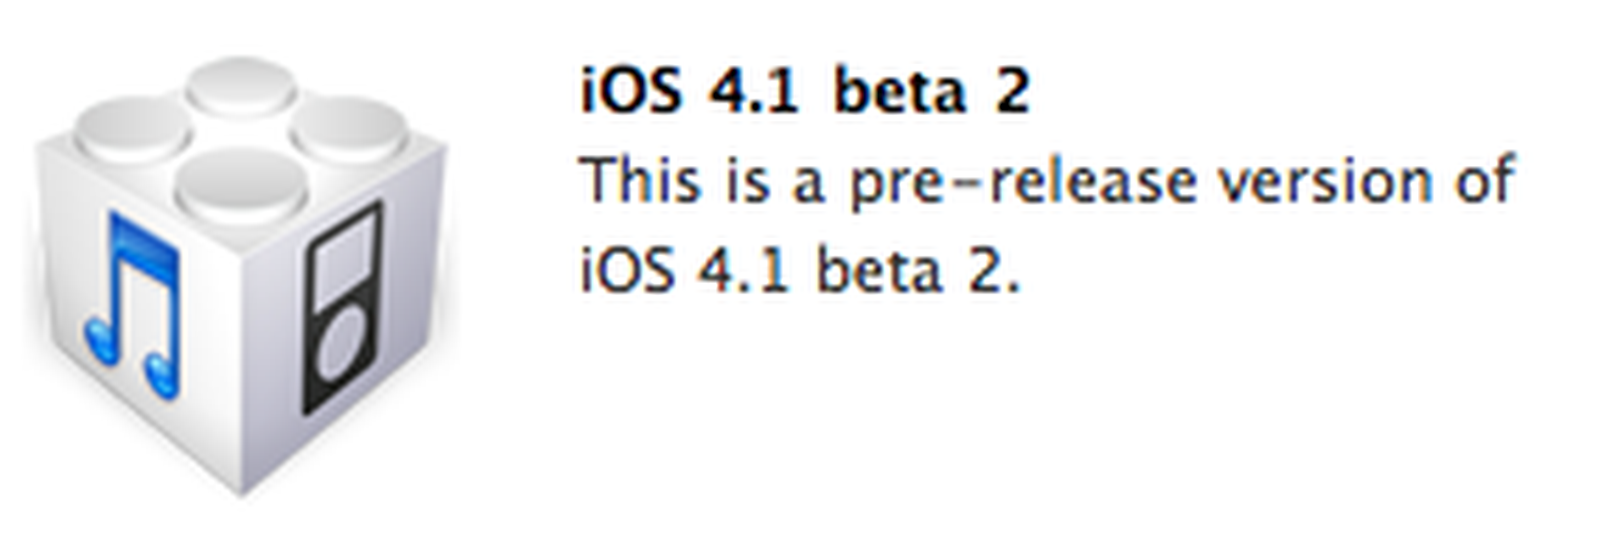The height and width of the screenshot is (550, 1600).
Task: Click the iOS firmware package block icon
Action: click(x=240, y=275)
